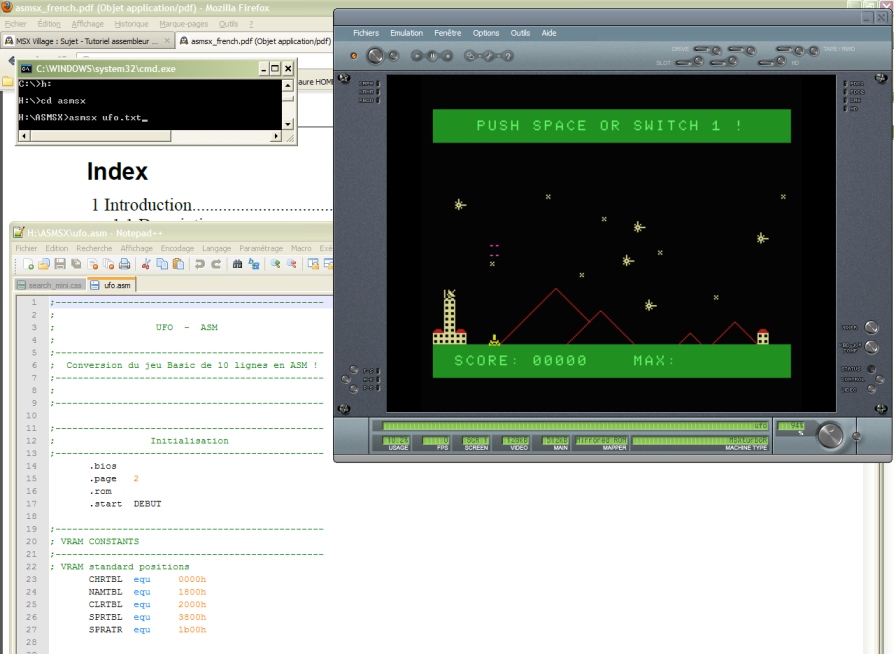The height and width of the screenshot is (654, 894).
Task: Click Close All documents icon in Notepad++
Action: (108, 263)
